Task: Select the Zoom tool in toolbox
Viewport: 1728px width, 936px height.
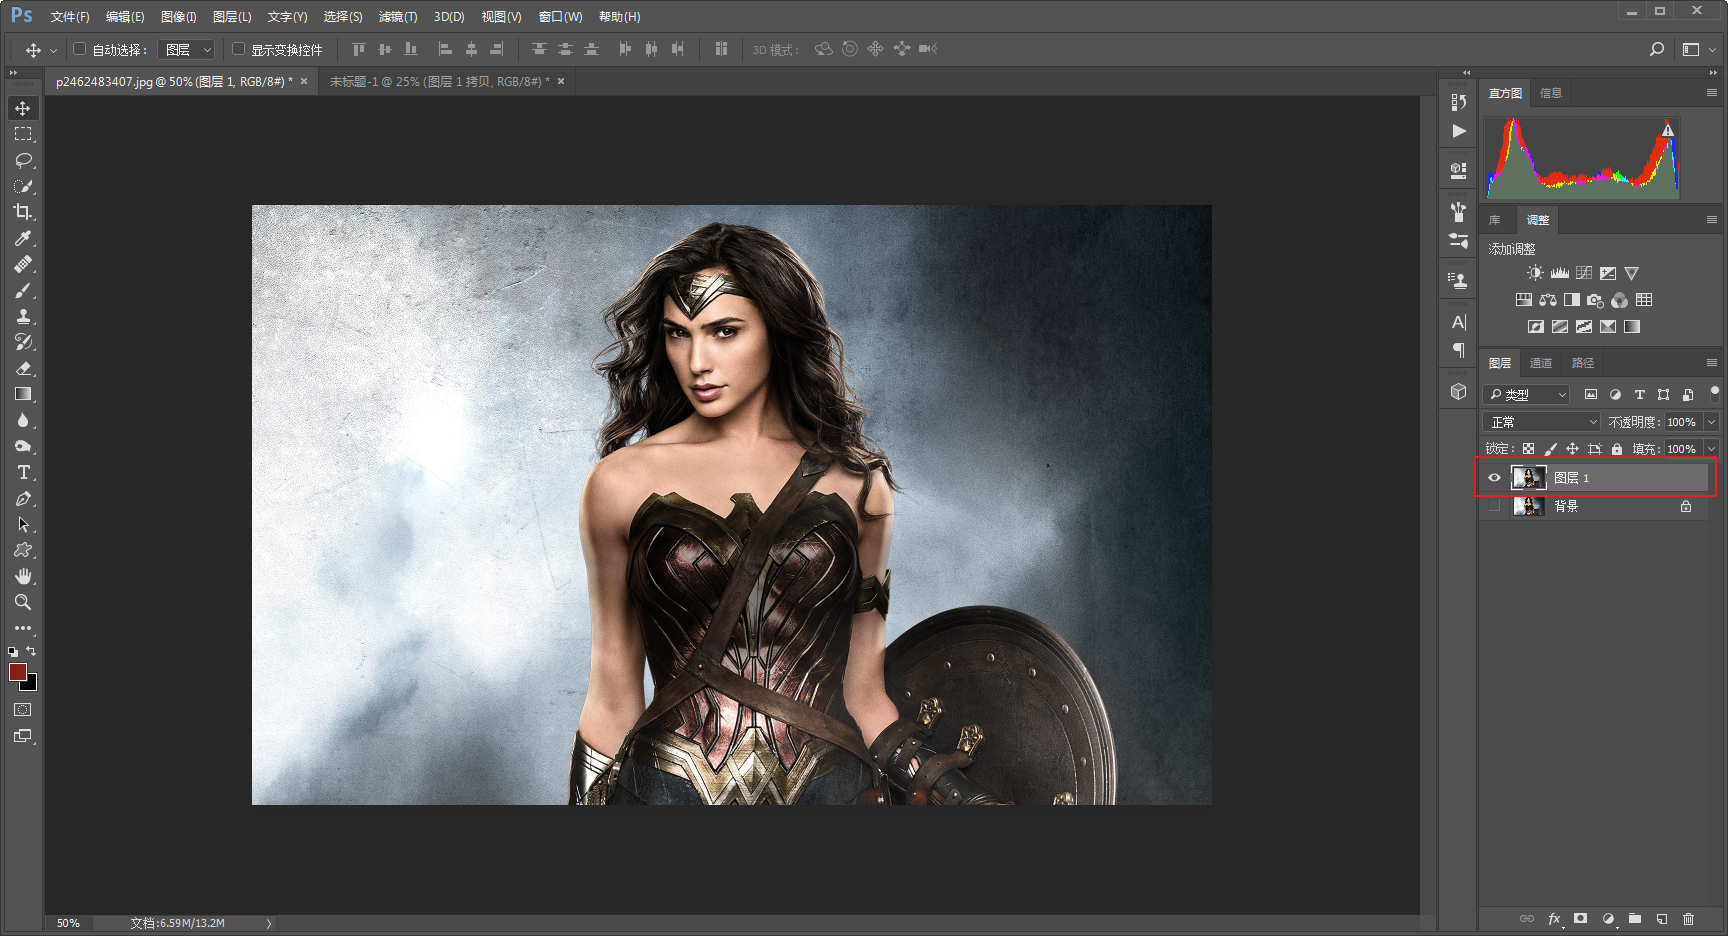Action: pos(23,602)
